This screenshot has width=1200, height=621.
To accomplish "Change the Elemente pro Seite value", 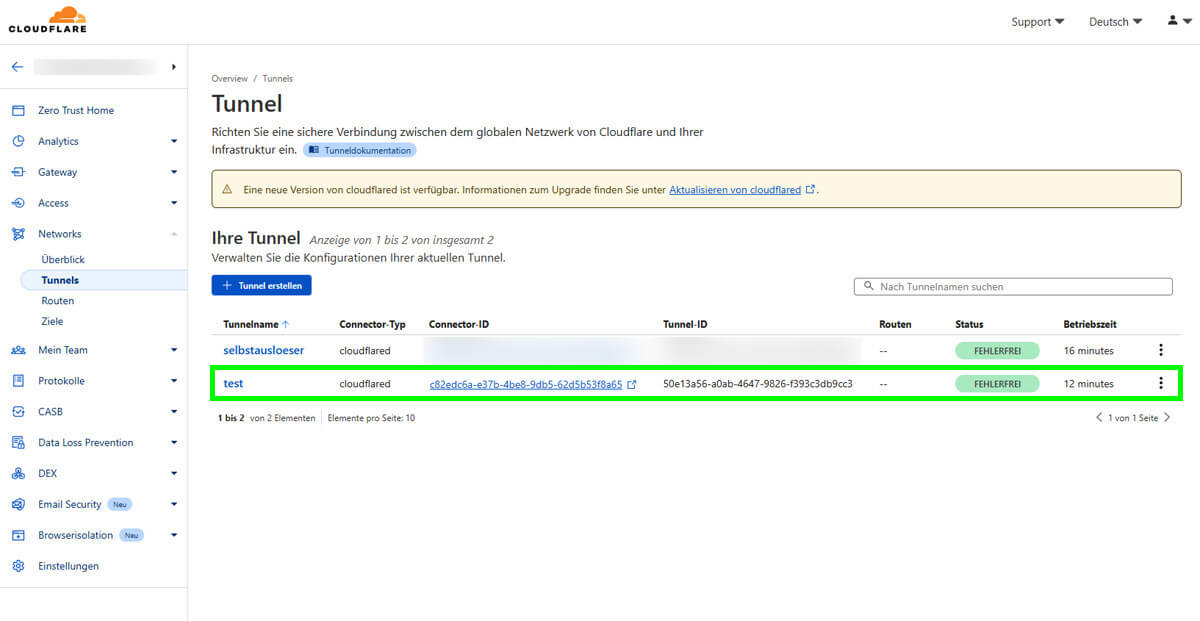I will pyautogui.click(x=371, y=418).
